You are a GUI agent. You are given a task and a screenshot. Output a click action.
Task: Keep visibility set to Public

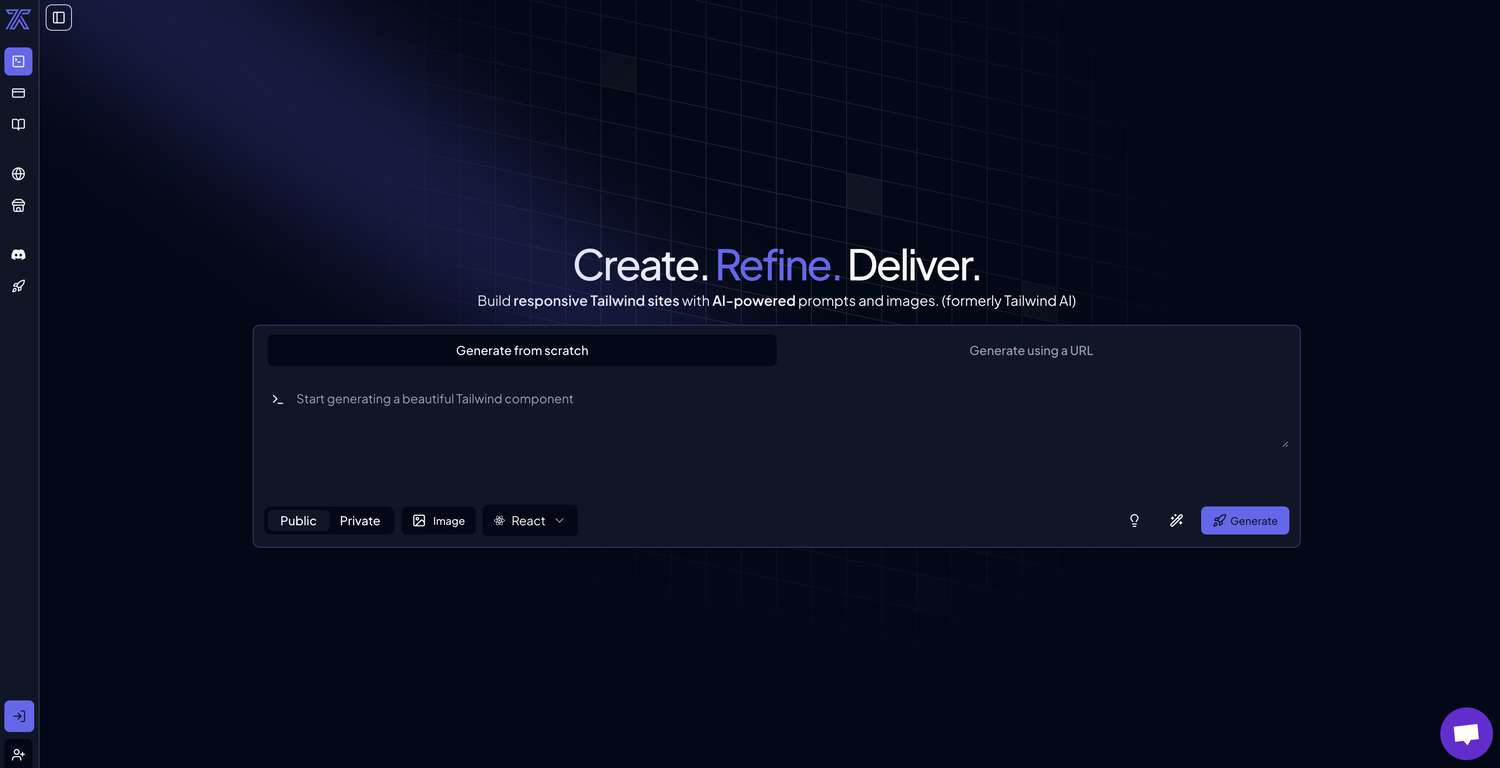point(297,520)
